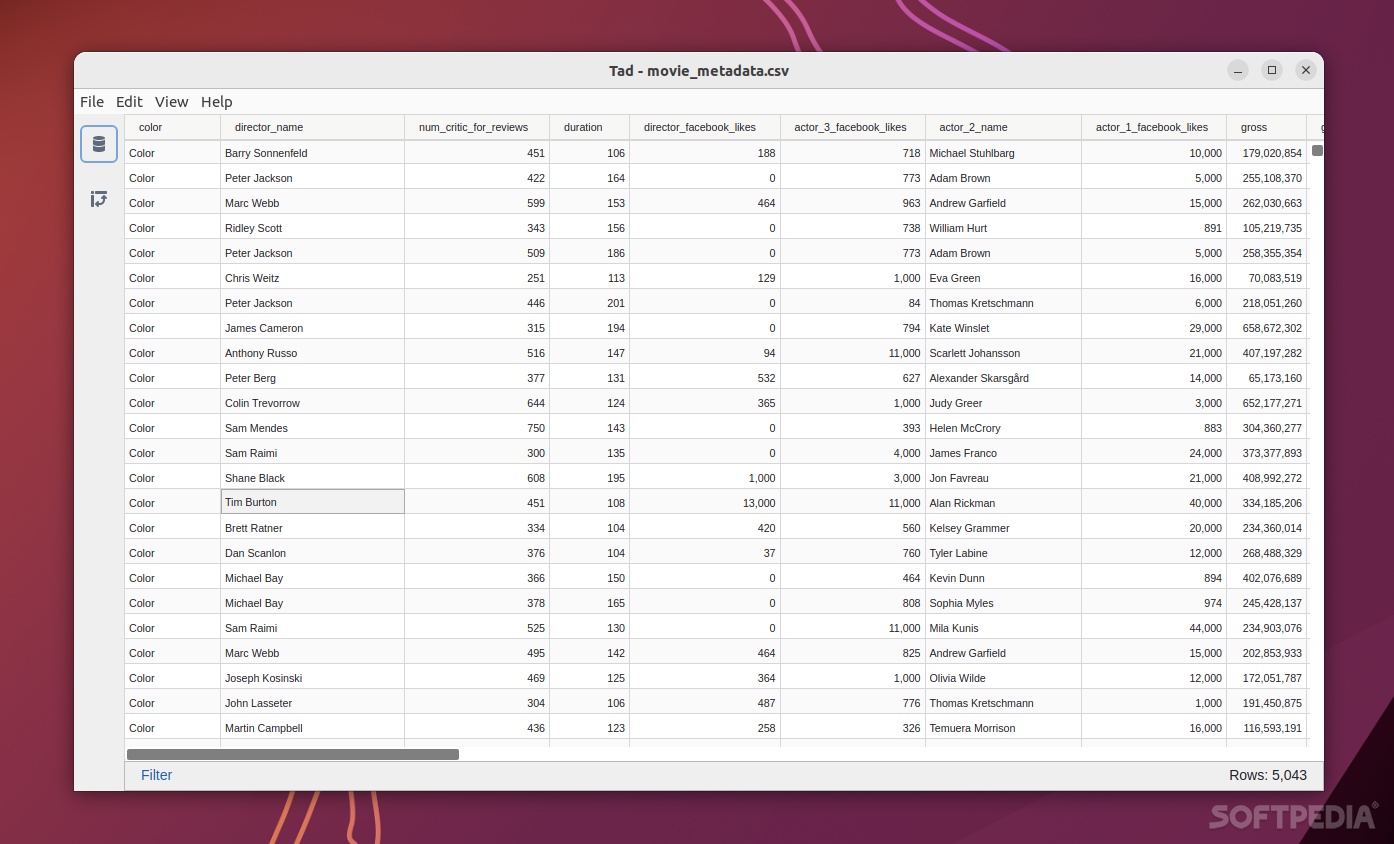
Task: Click the Kevin Dunn cell
Action: 1003,578
